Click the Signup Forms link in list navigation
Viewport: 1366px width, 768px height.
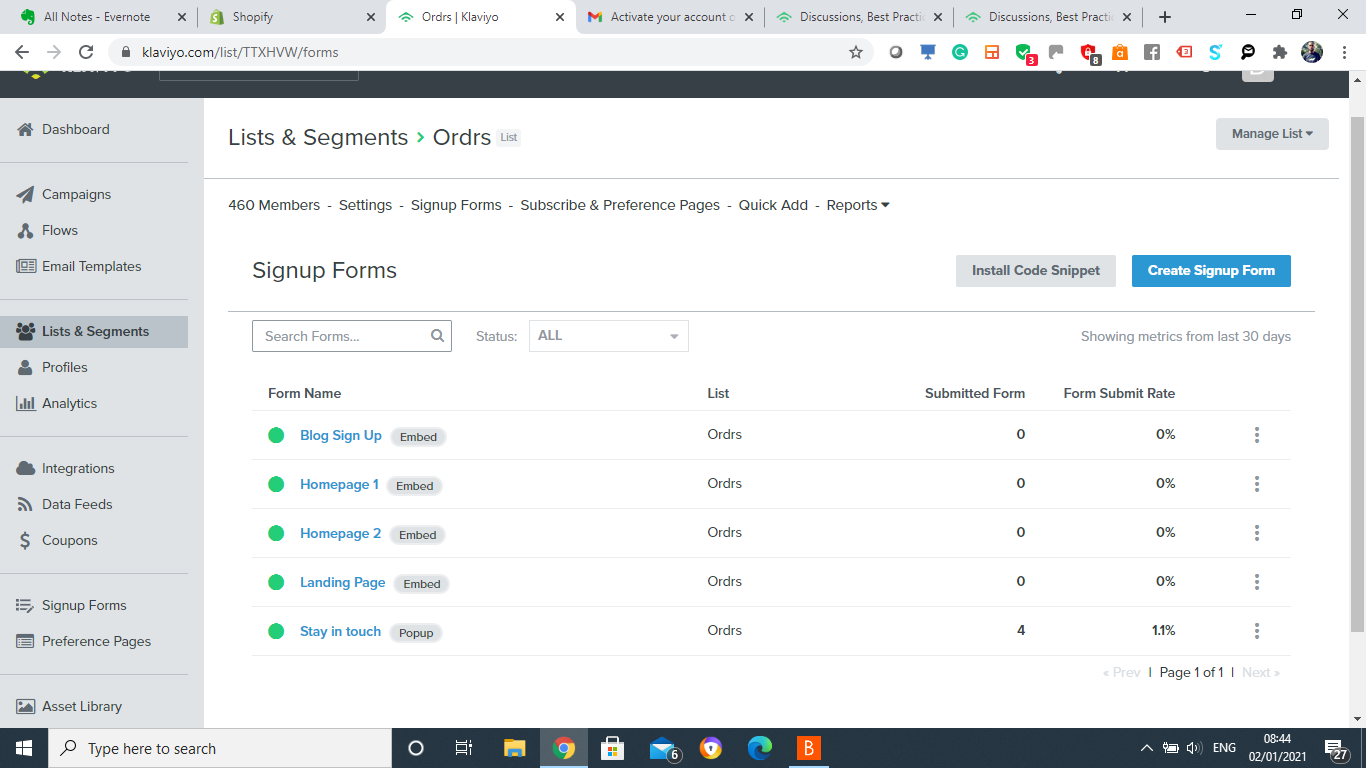coord(456,205)
